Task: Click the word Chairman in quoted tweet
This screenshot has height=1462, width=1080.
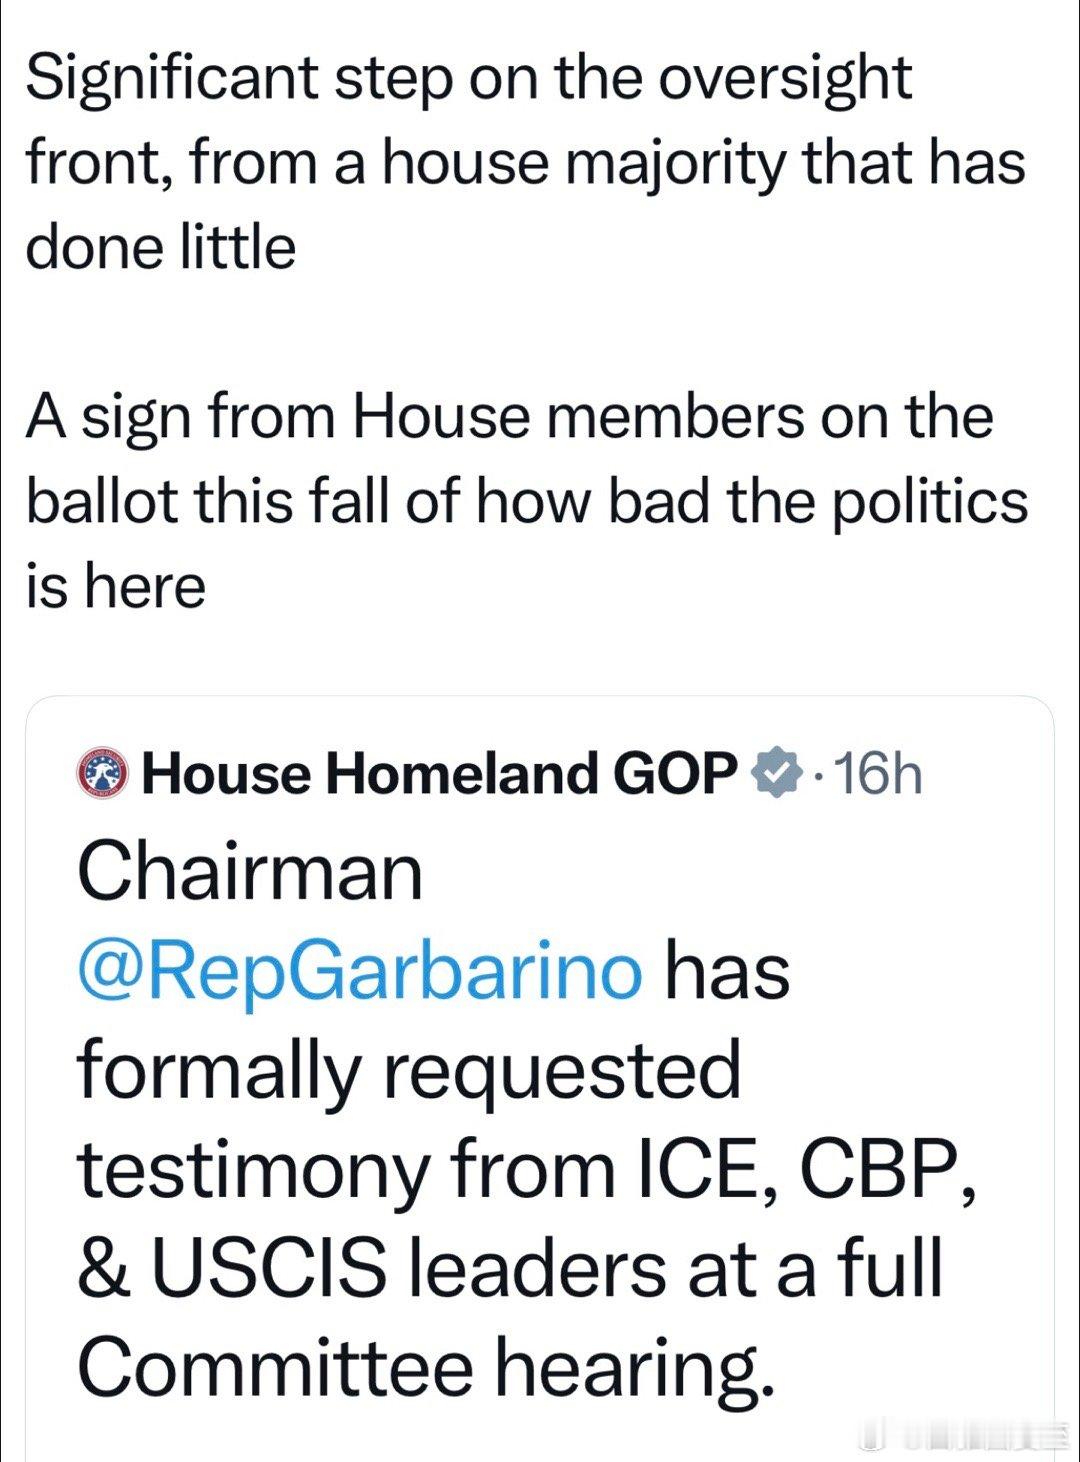Action: pyautogui.click(x=251, y=871)
